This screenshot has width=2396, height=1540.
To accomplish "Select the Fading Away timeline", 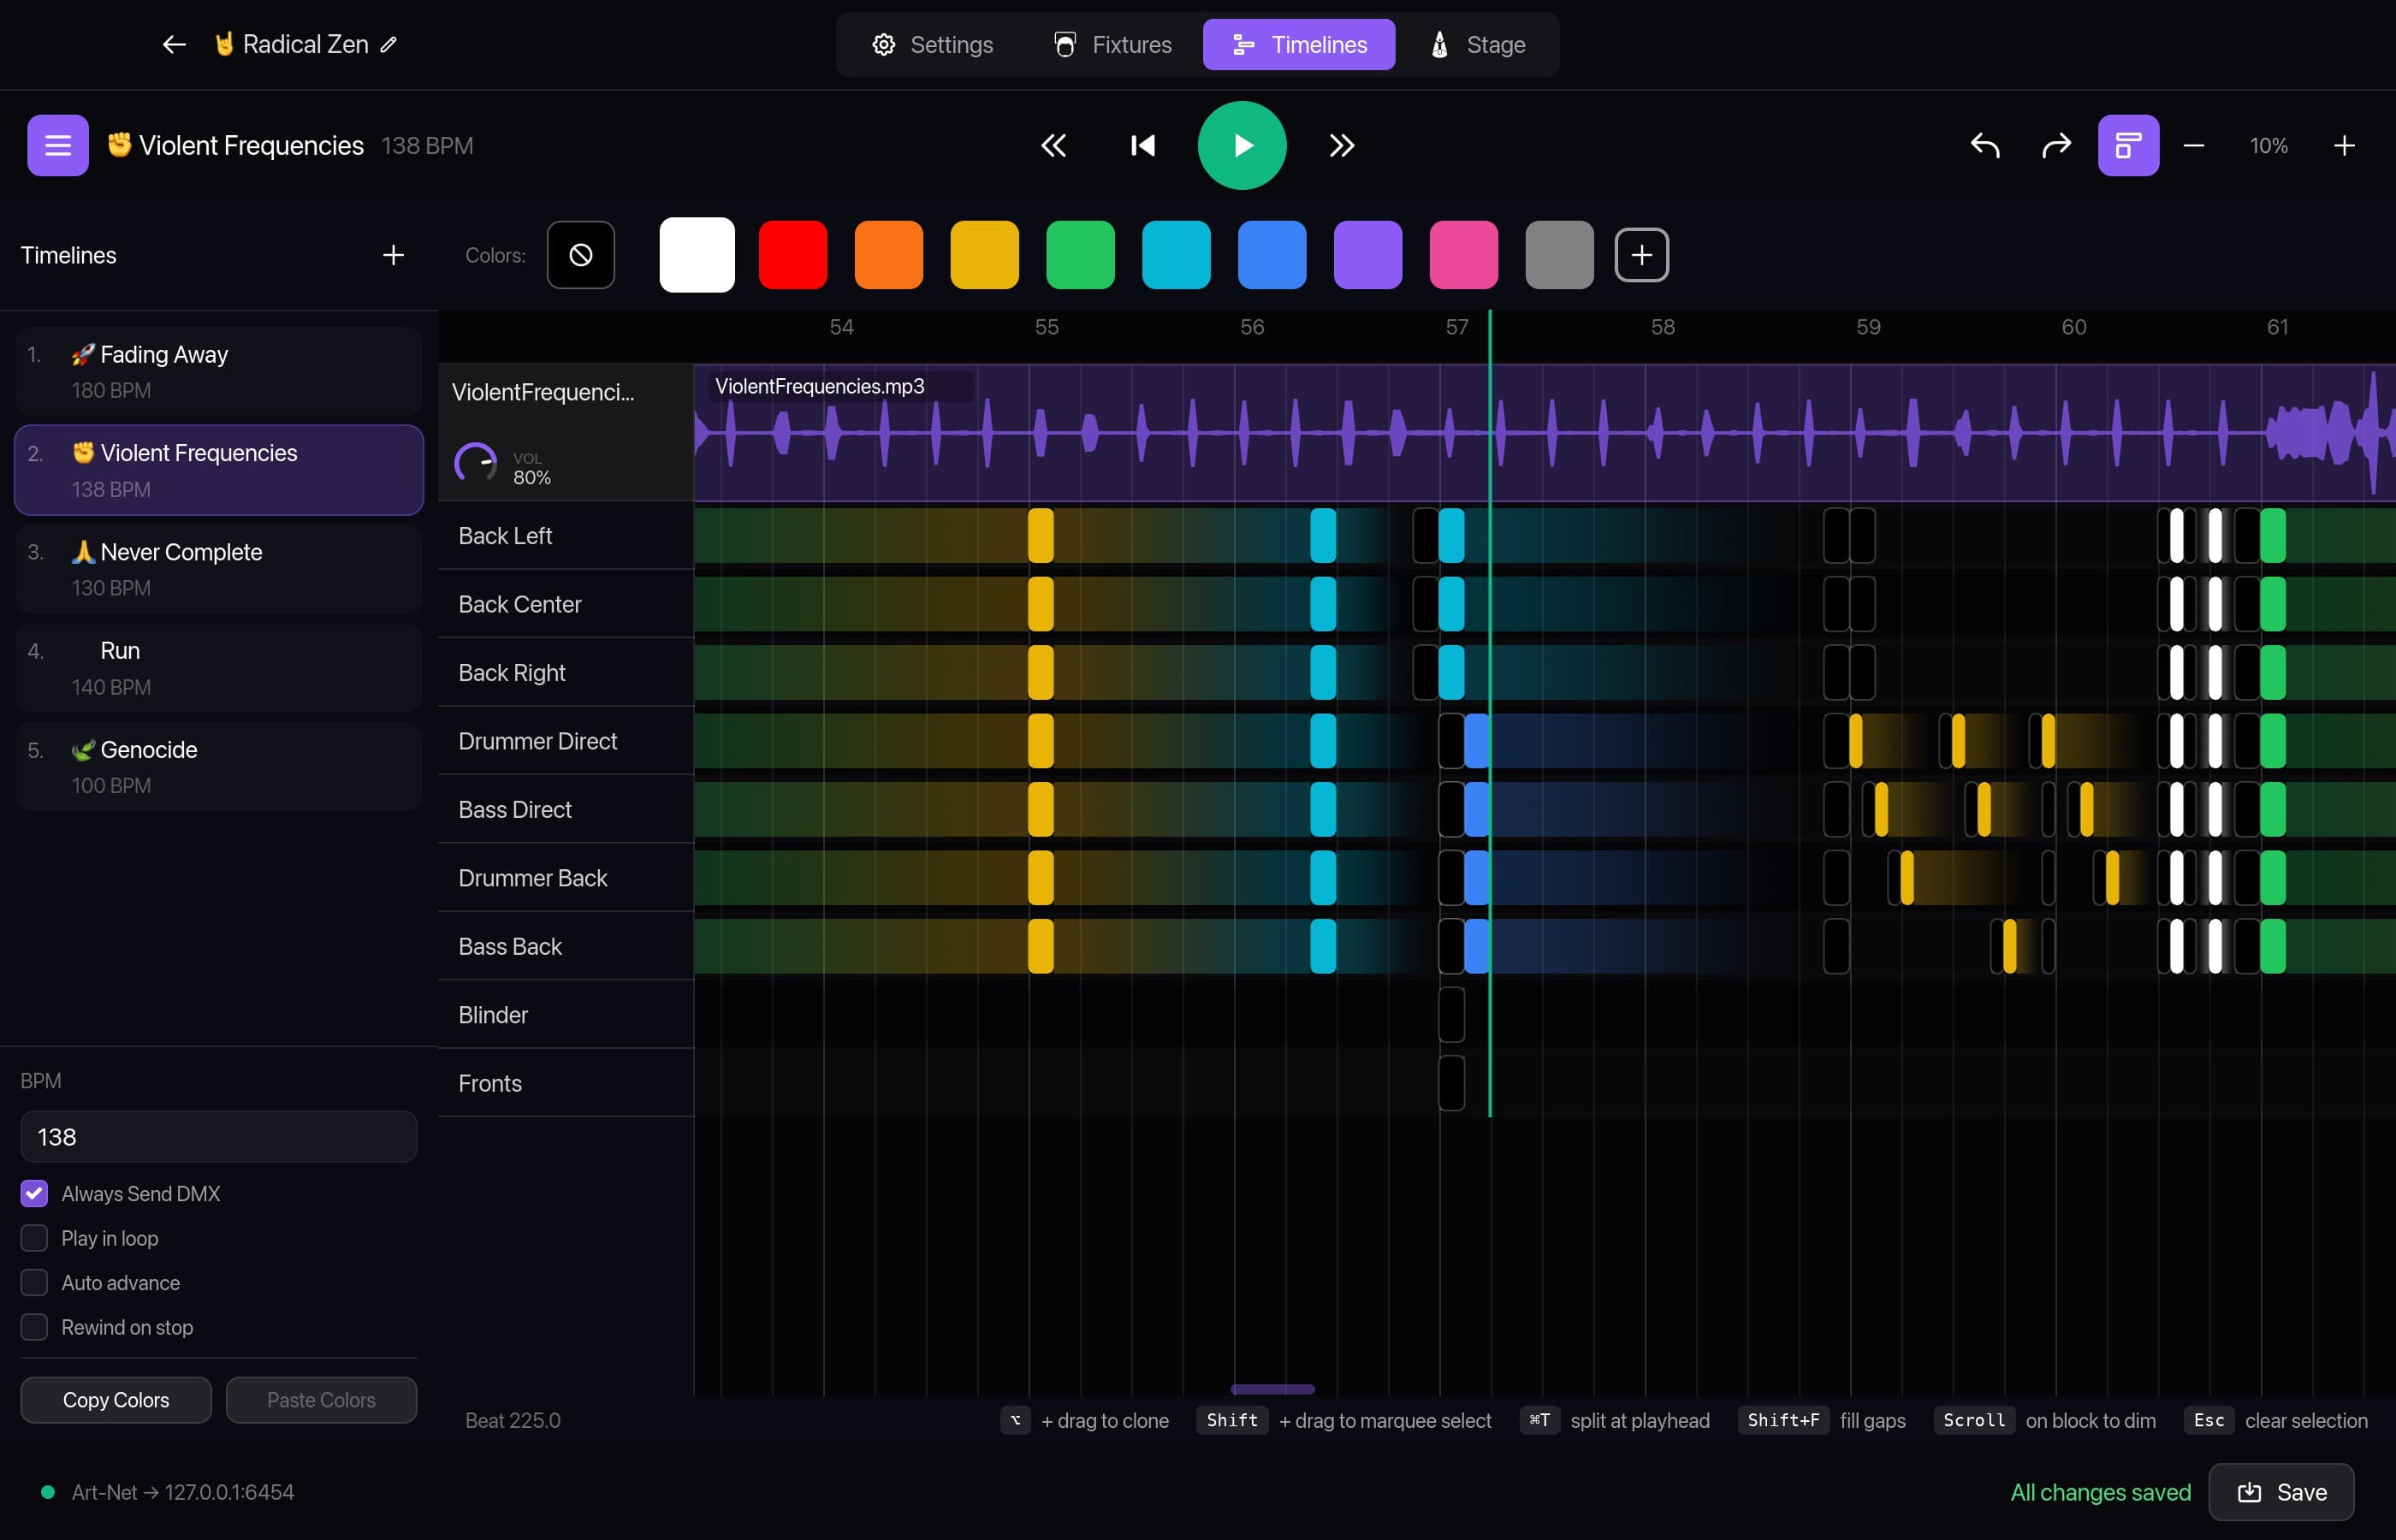I will coord(219,371).
